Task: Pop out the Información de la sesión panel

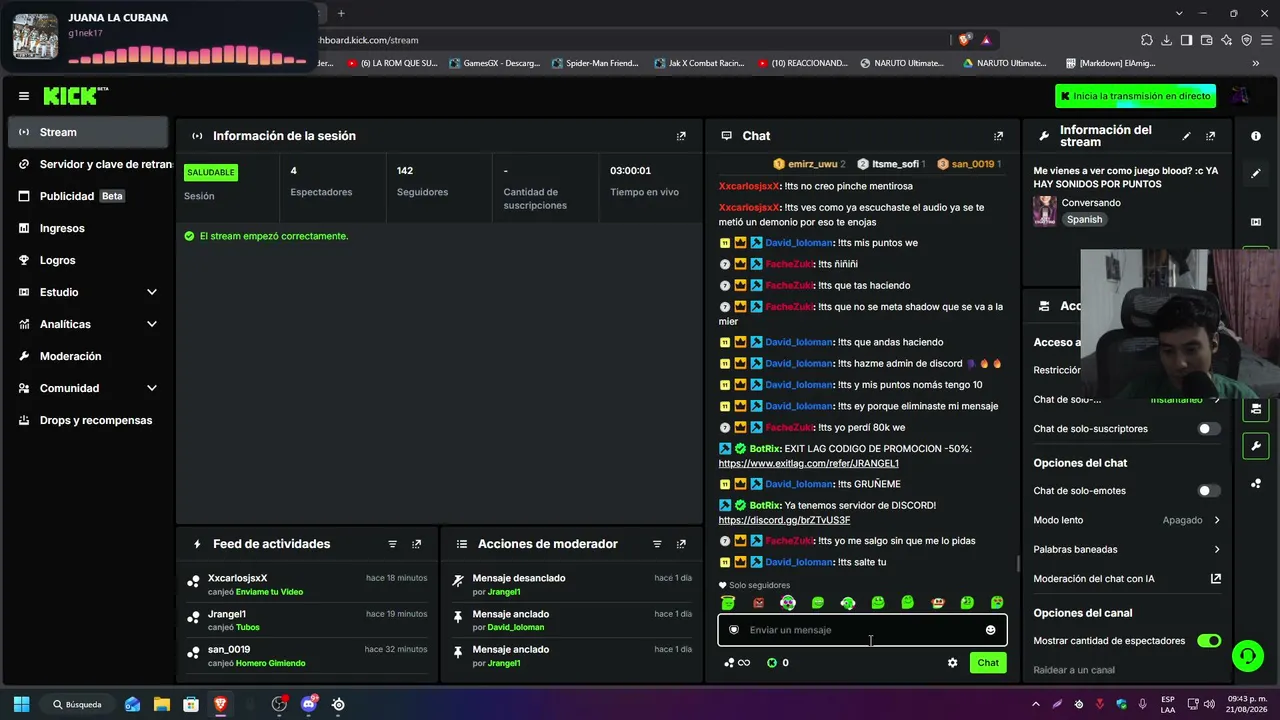Action: pos(681,136)
